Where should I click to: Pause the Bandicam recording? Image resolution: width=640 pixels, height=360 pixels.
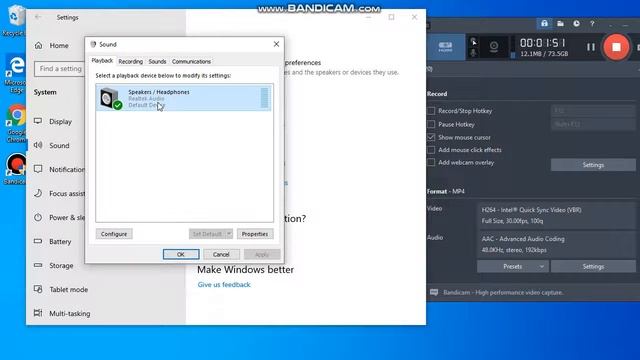(x=591, y=47)
